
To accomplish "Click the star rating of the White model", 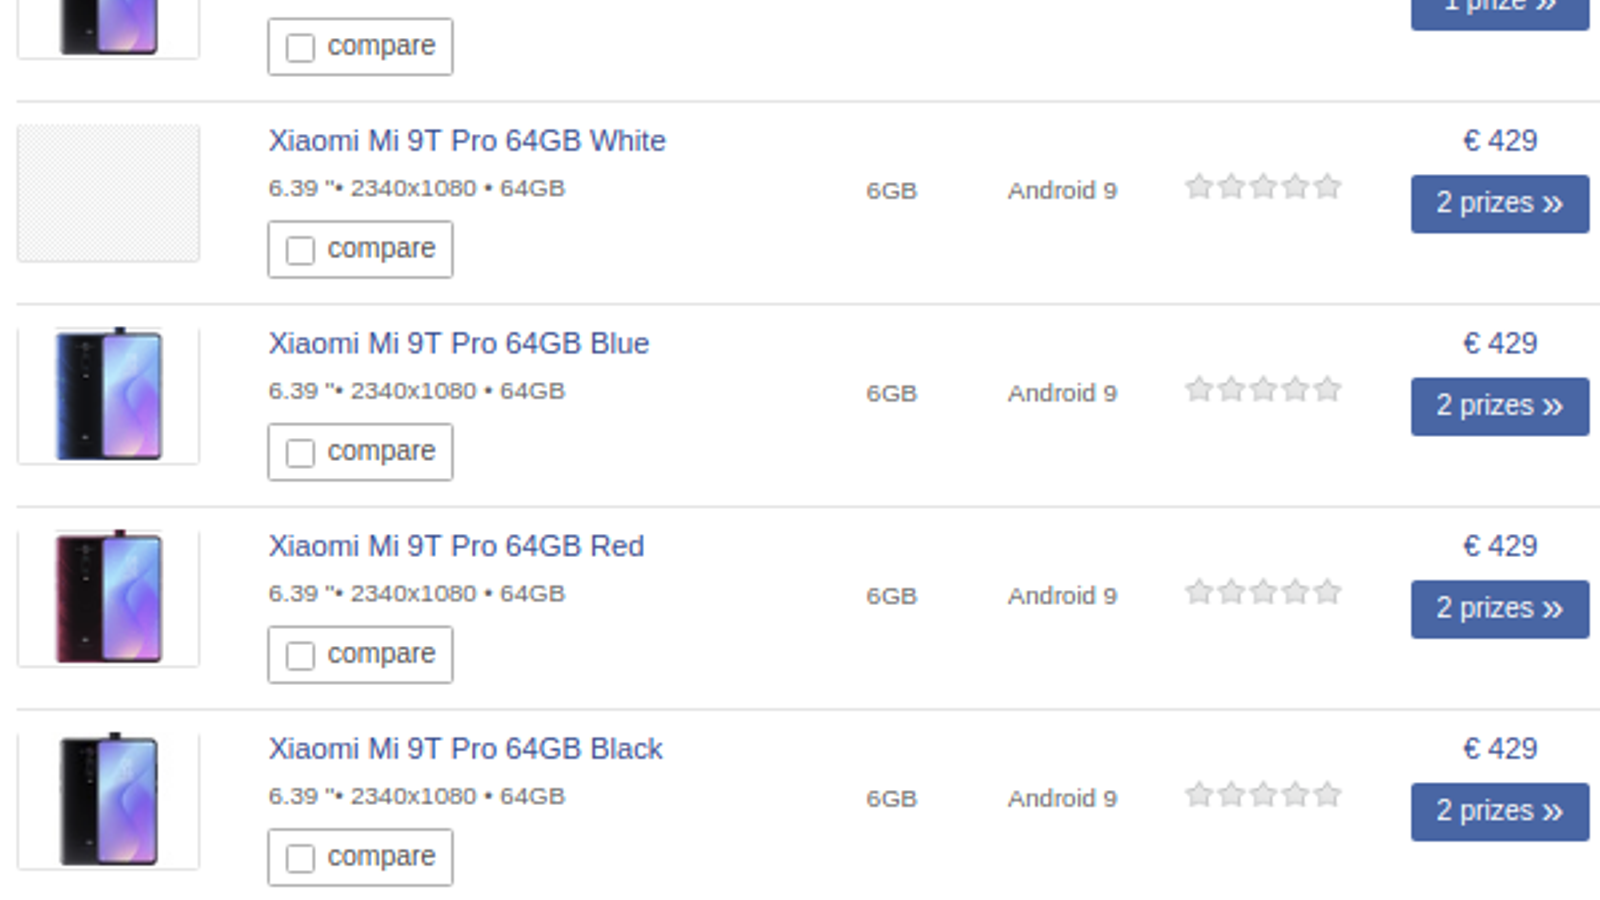I will (1262, 187).
